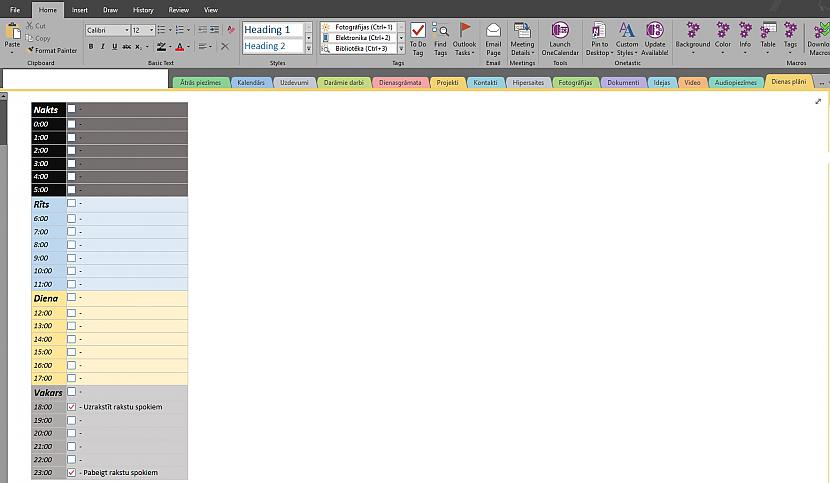Clear all text formatting

click(231, 30)
